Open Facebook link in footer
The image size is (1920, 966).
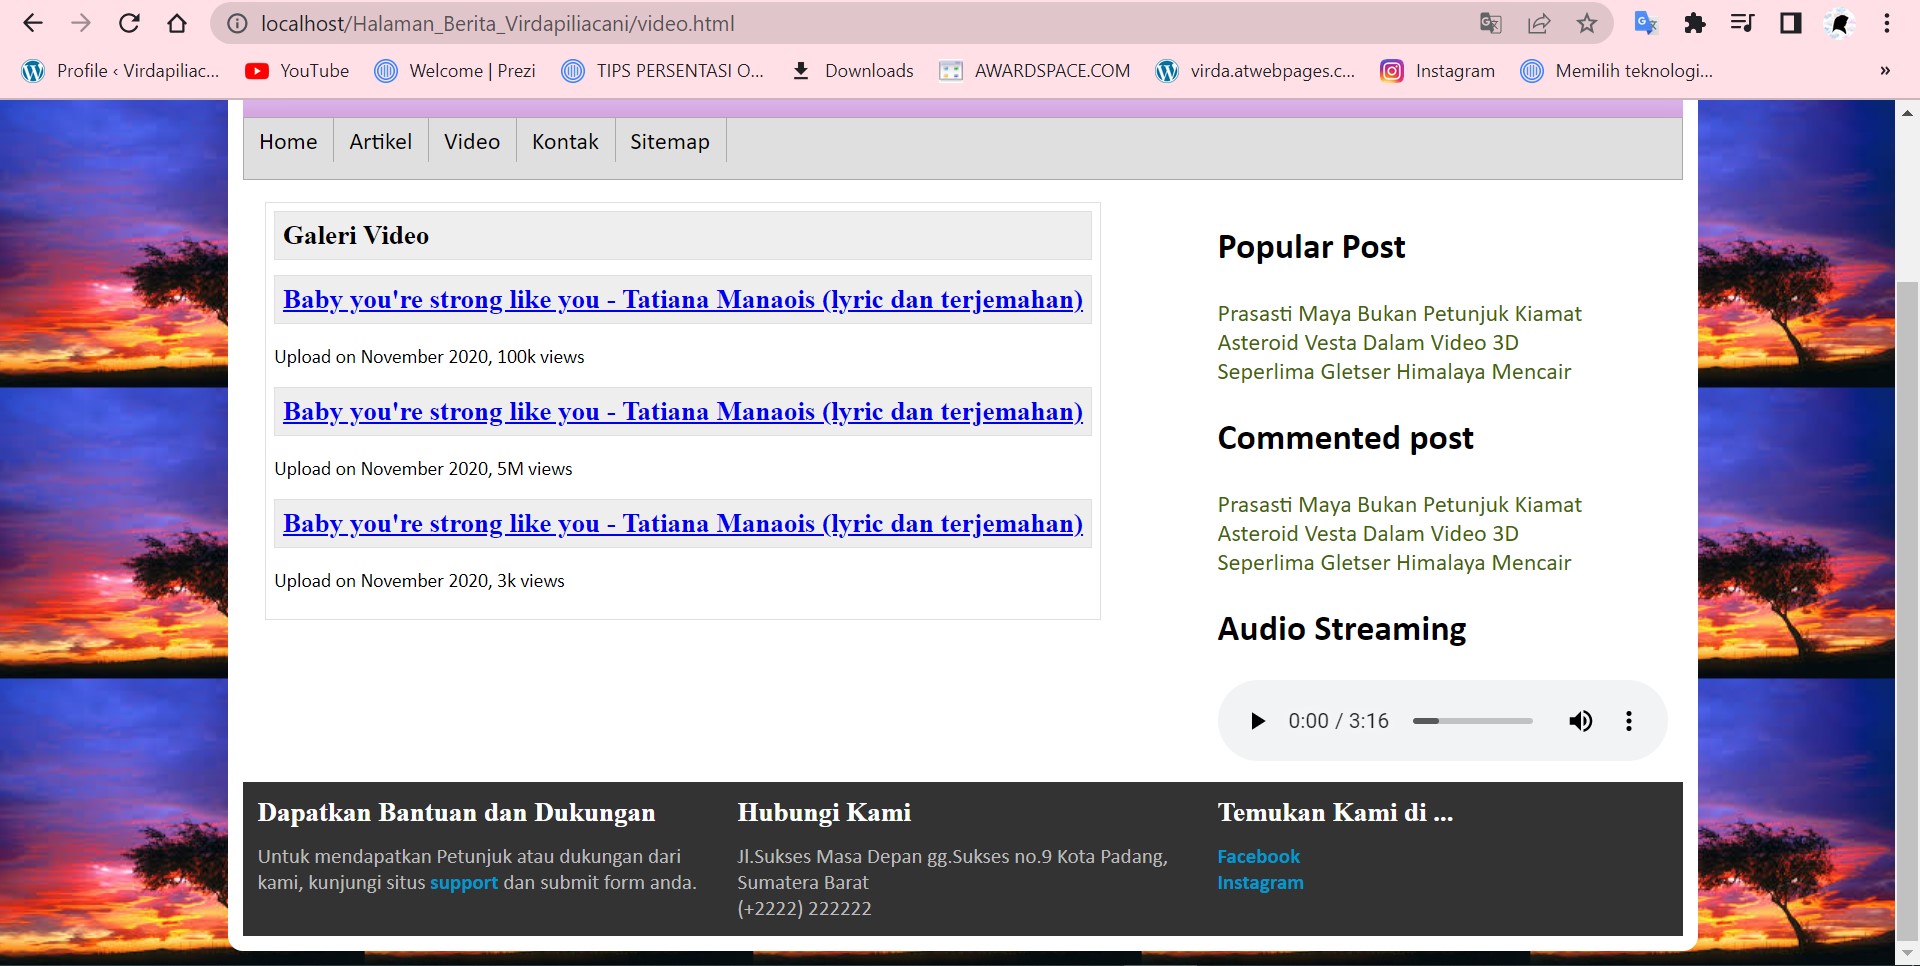point(1258,857)
